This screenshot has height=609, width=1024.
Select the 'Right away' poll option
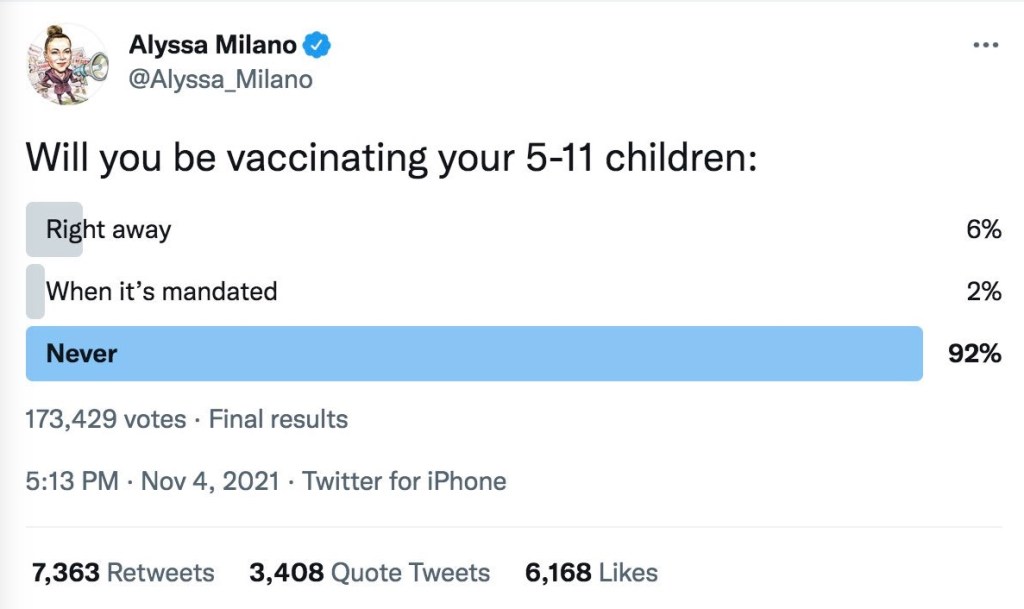108,230
